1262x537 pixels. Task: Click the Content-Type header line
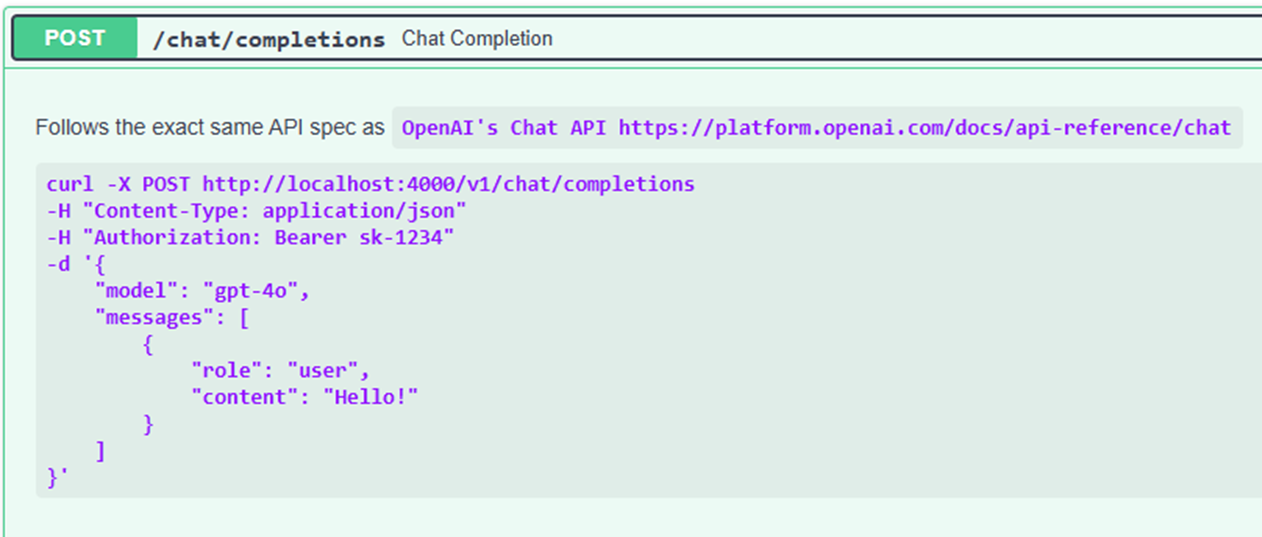click(256, 211)
